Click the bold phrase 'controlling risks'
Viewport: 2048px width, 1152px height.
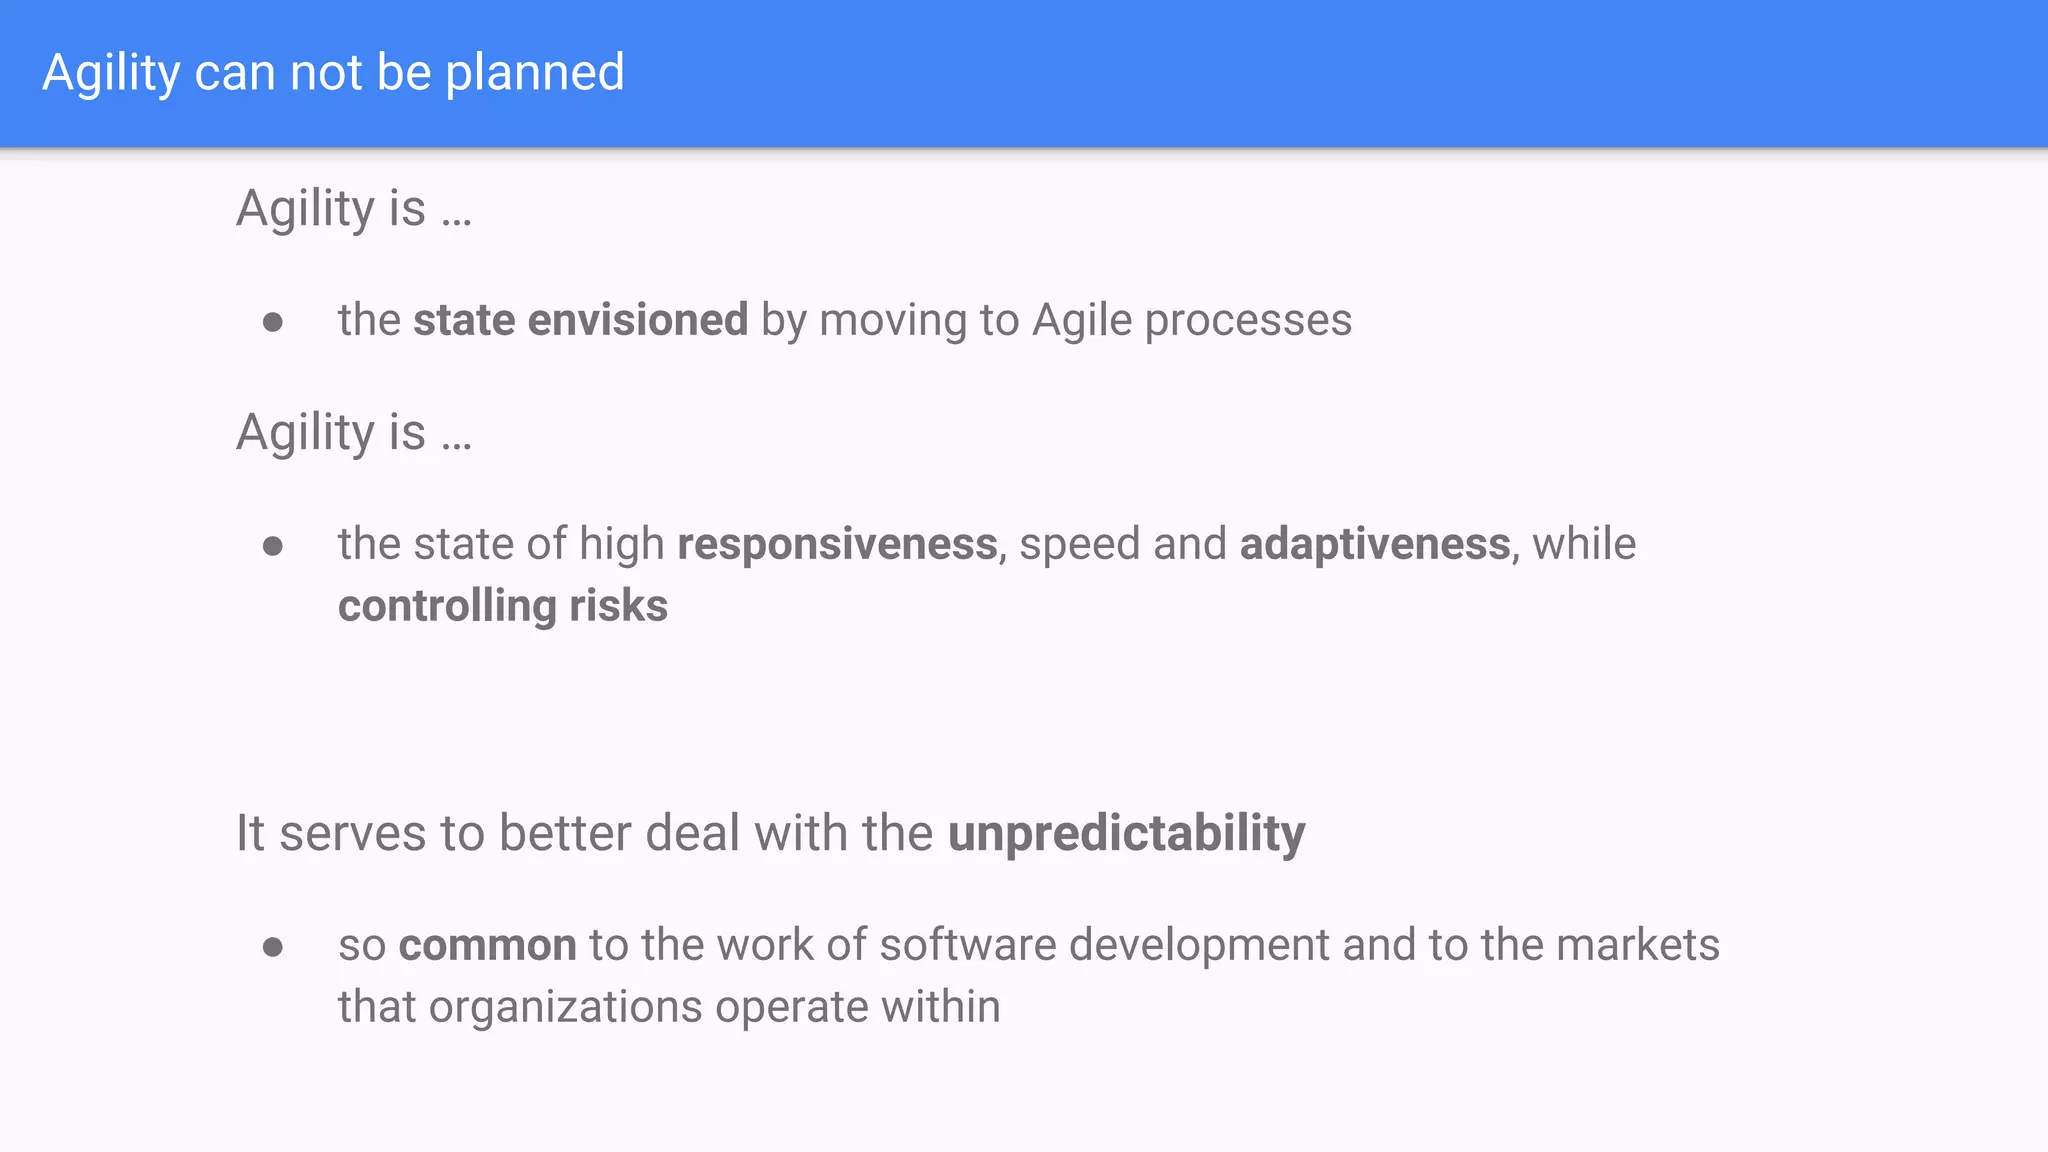503,607
